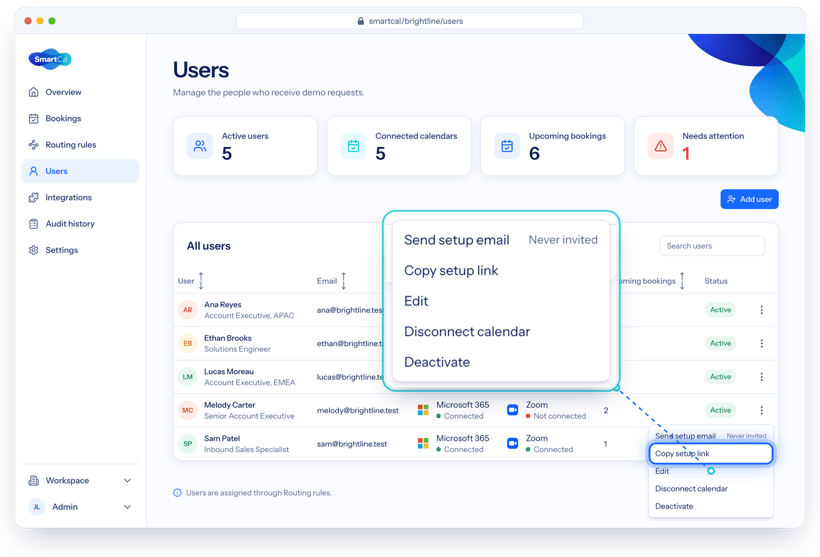Click the Status column header
Image resolution: width=820 pixels, height=557 pixels.
point(716,281)
